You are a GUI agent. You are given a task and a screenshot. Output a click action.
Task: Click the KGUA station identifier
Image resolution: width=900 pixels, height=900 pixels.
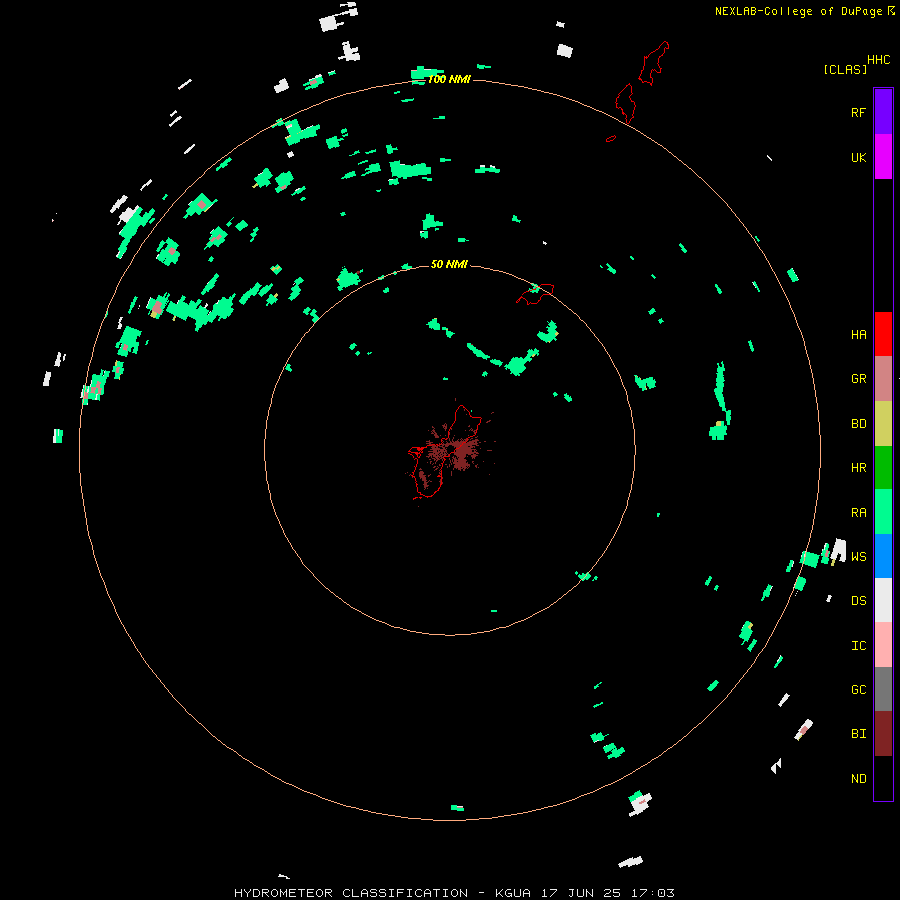(x=513, y=893)
